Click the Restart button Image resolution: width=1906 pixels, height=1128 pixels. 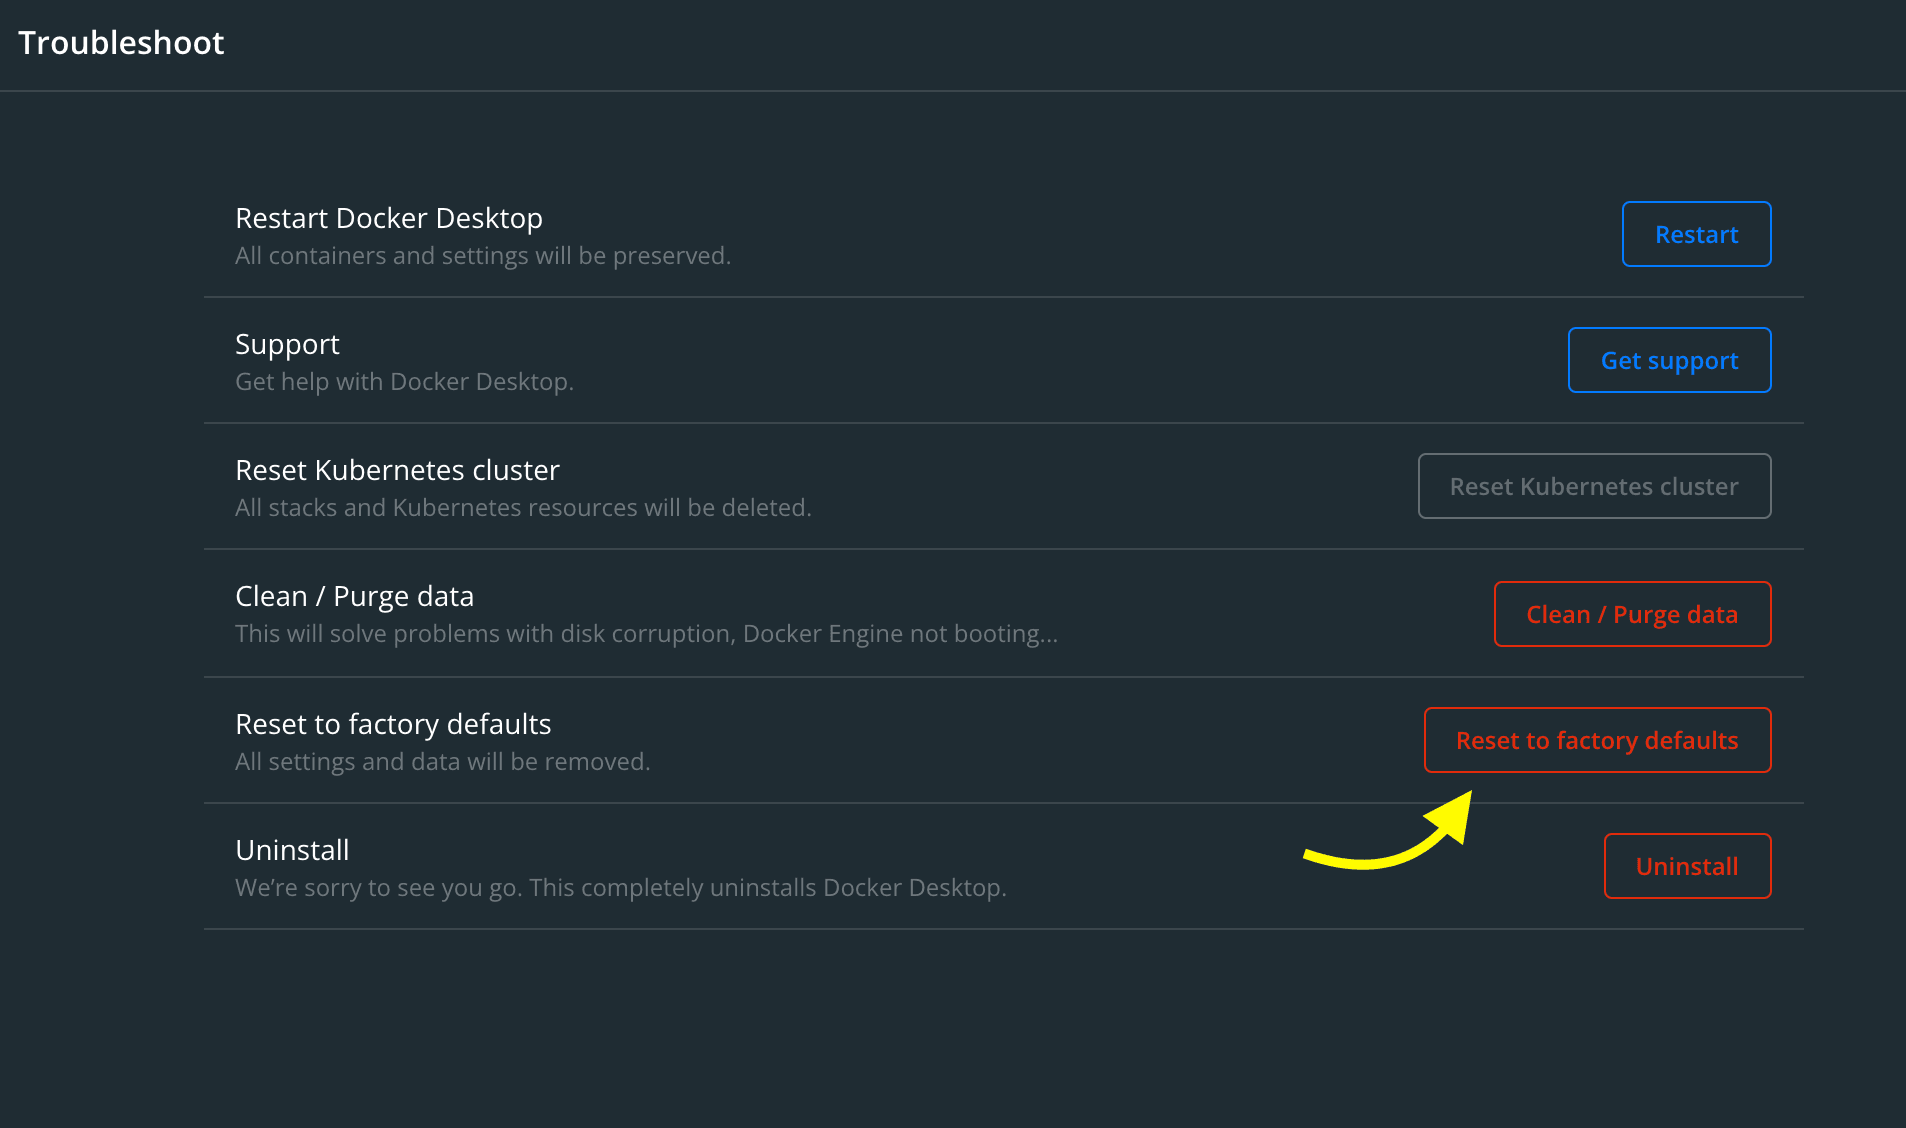click(1696, 234)
